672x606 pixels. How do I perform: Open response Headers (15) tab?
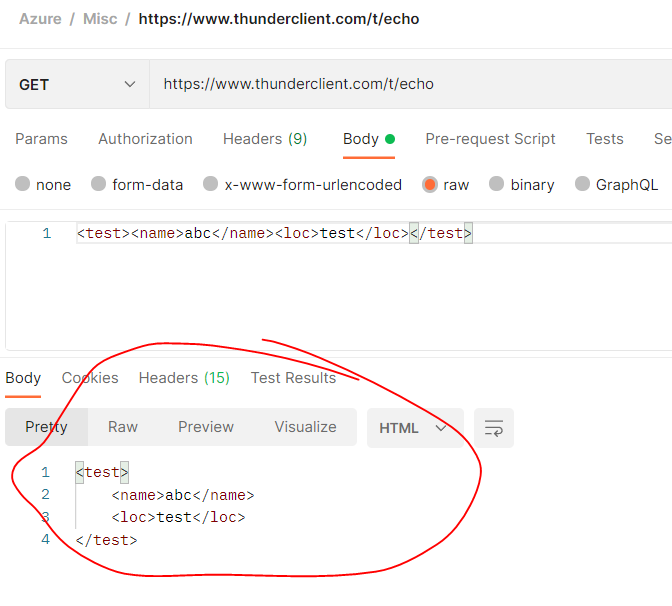[184, 378]
